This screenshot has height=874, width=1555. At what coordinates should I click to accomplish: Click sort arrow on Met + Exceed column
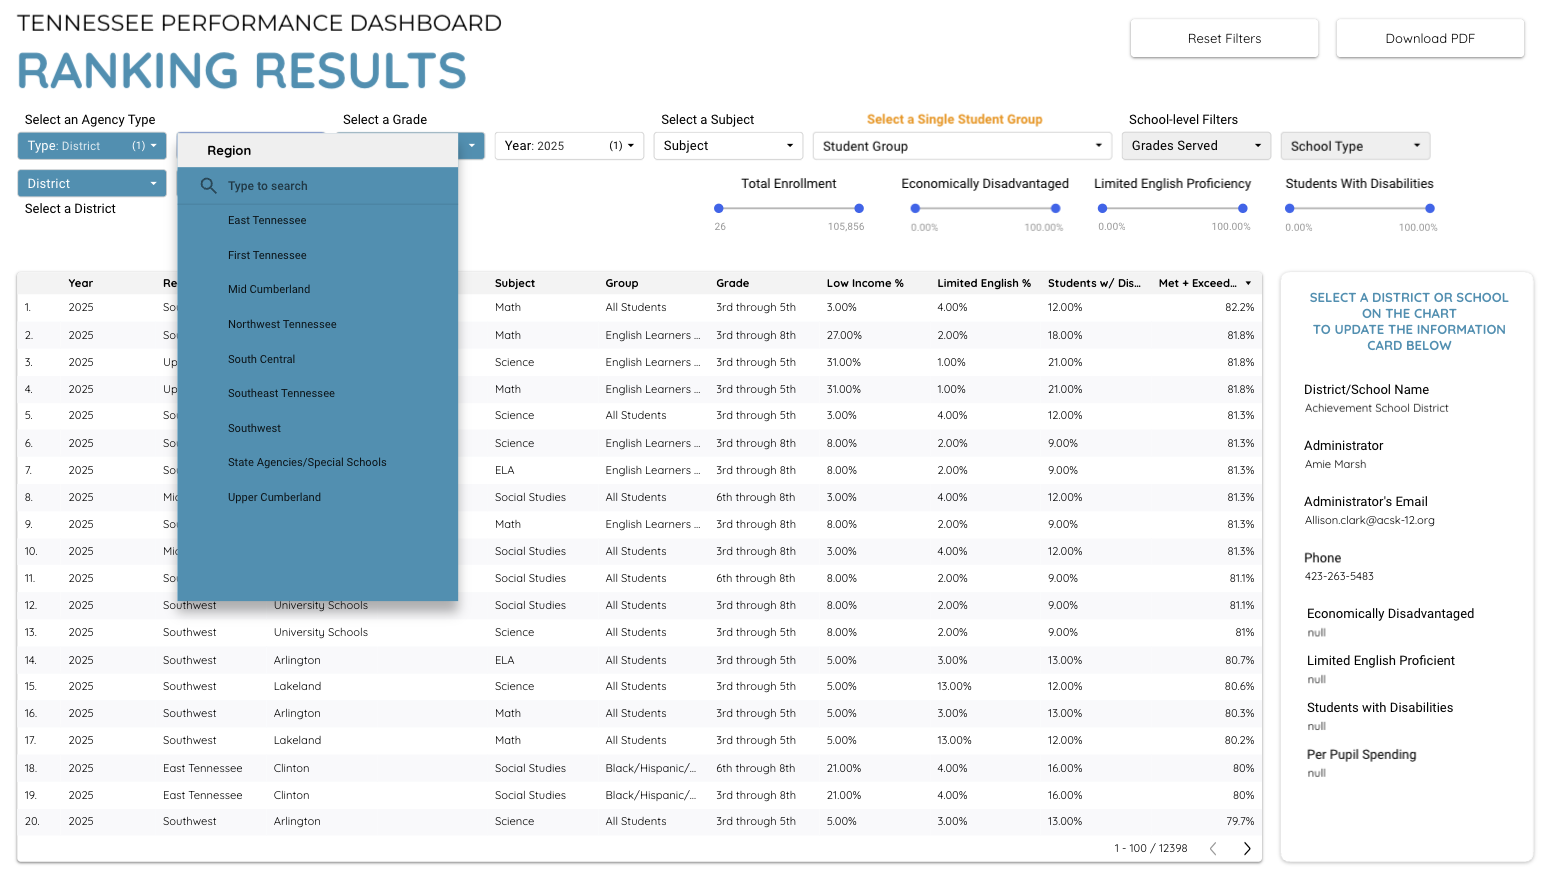click(1248, 283)
